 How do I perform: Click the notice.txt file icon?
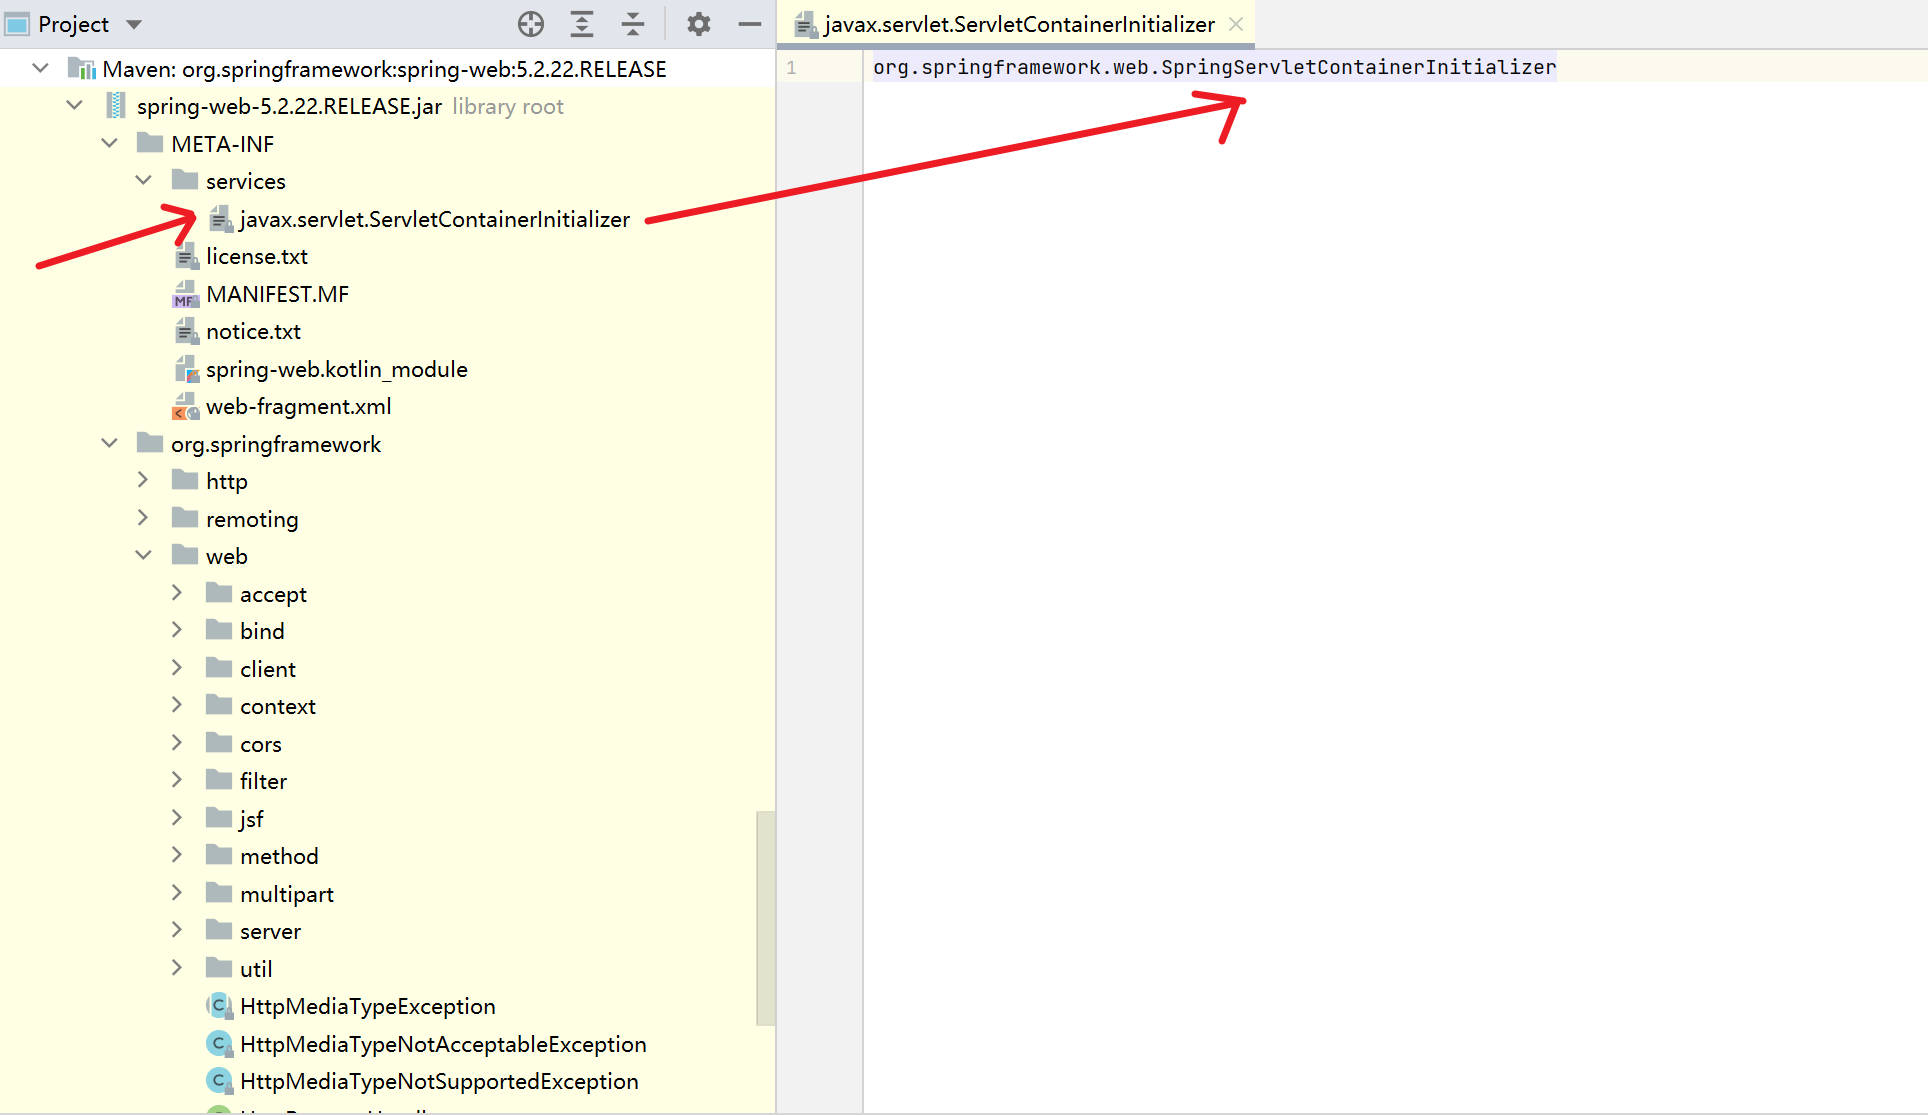(x=186, y=331)
